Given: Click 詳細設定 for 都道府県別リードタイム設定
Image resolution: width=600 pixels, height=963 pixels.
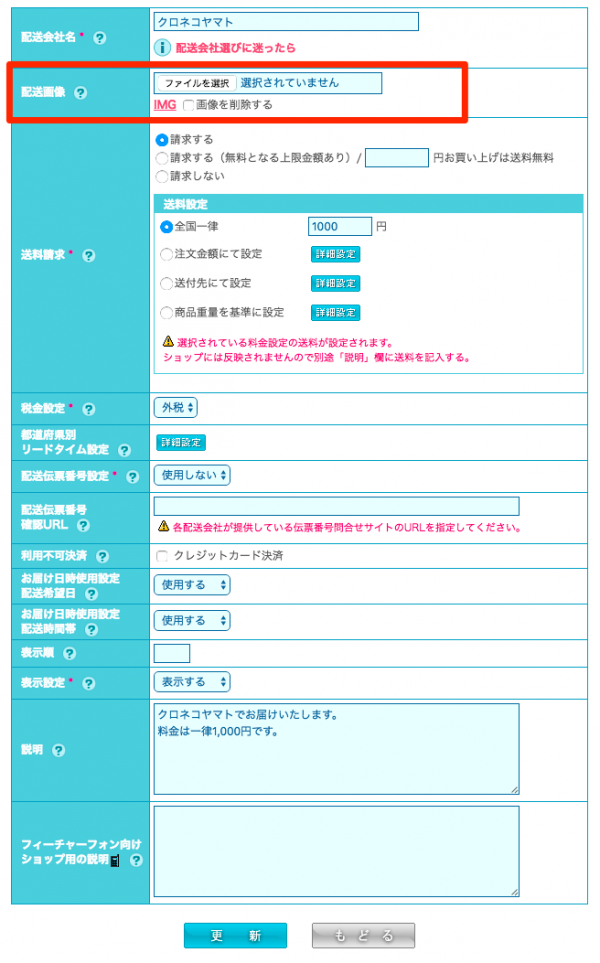Looking at the screenshot, I should click(x=181, y=443).
